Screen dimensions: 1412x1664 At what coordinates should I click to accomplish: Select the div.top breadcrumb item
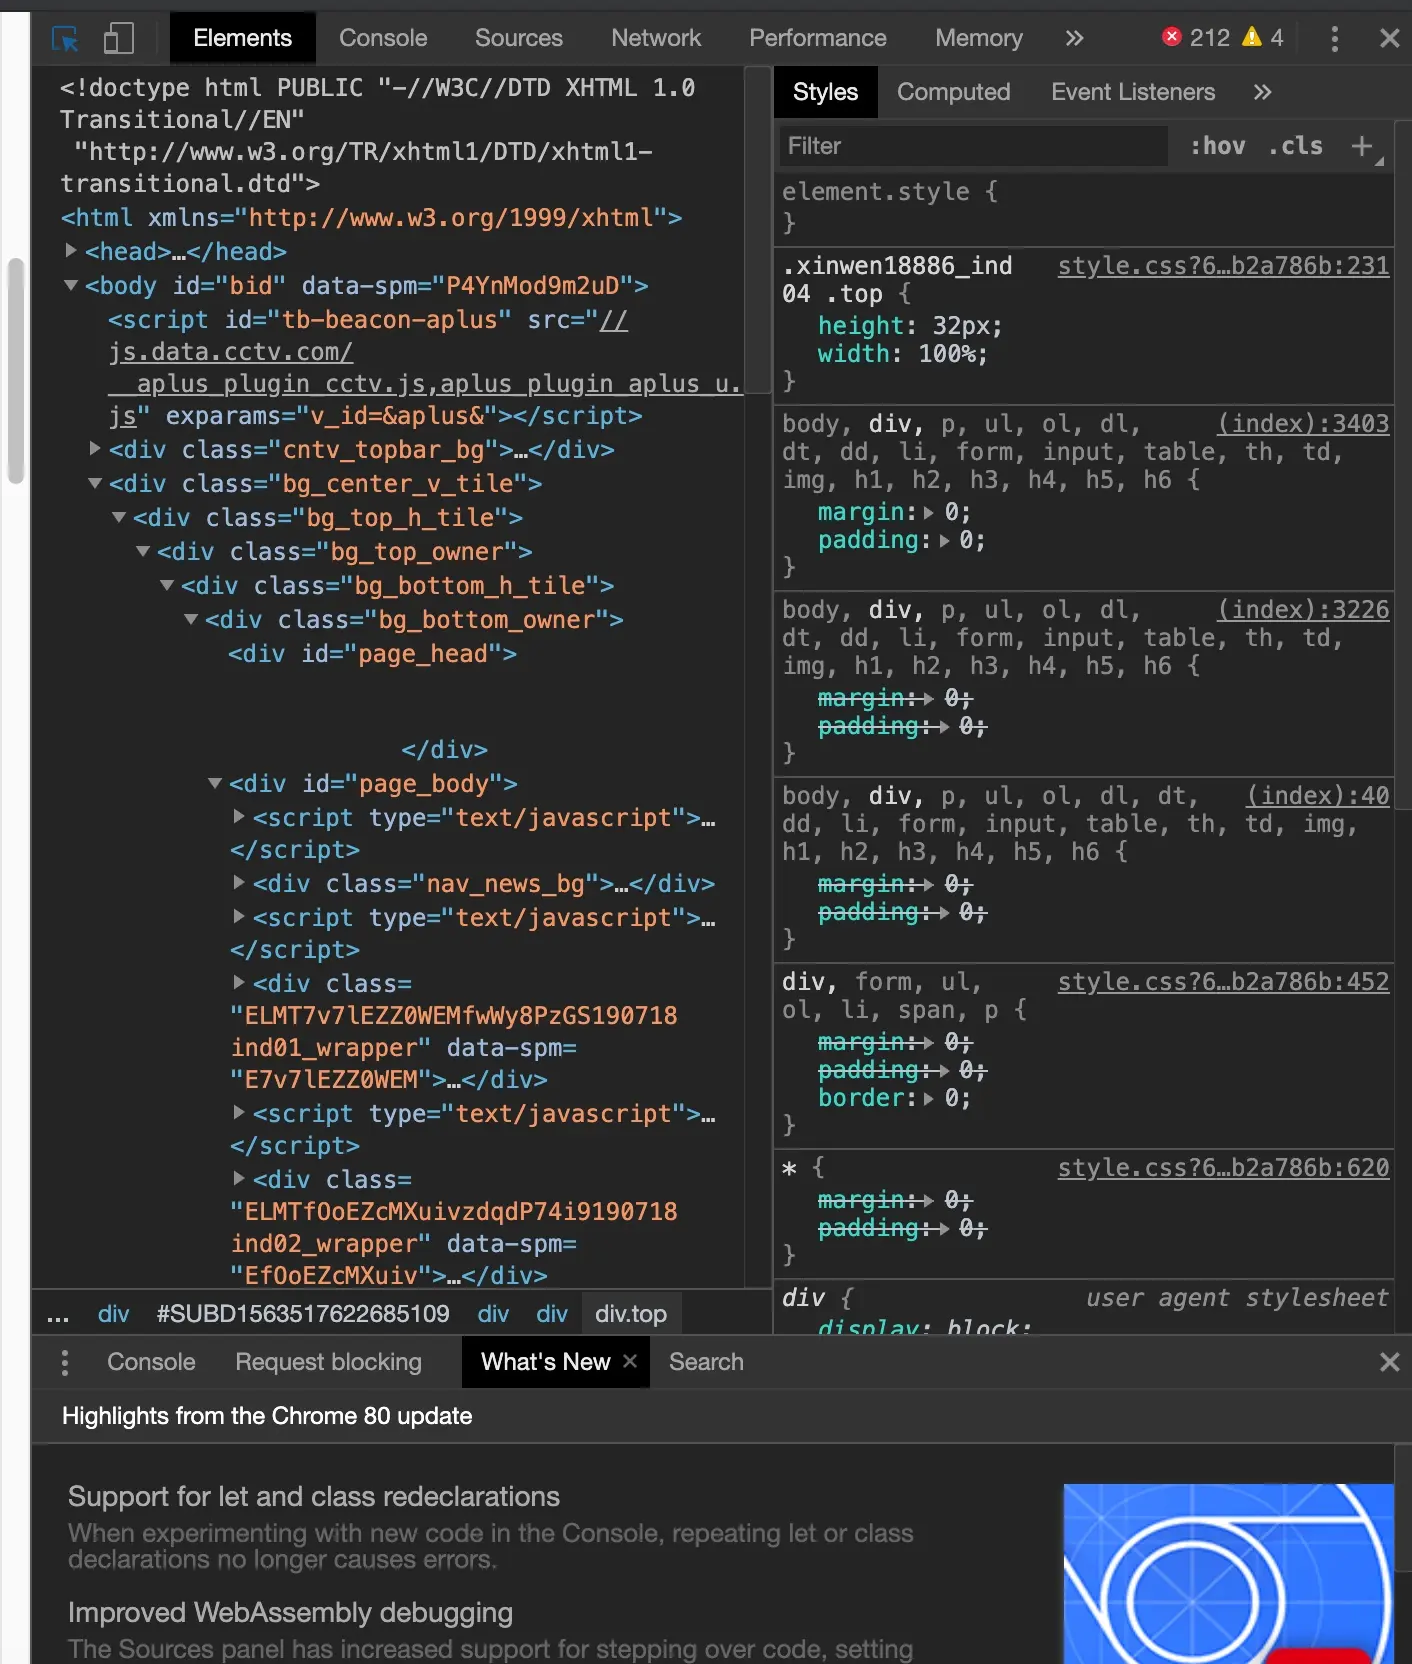631,1314
